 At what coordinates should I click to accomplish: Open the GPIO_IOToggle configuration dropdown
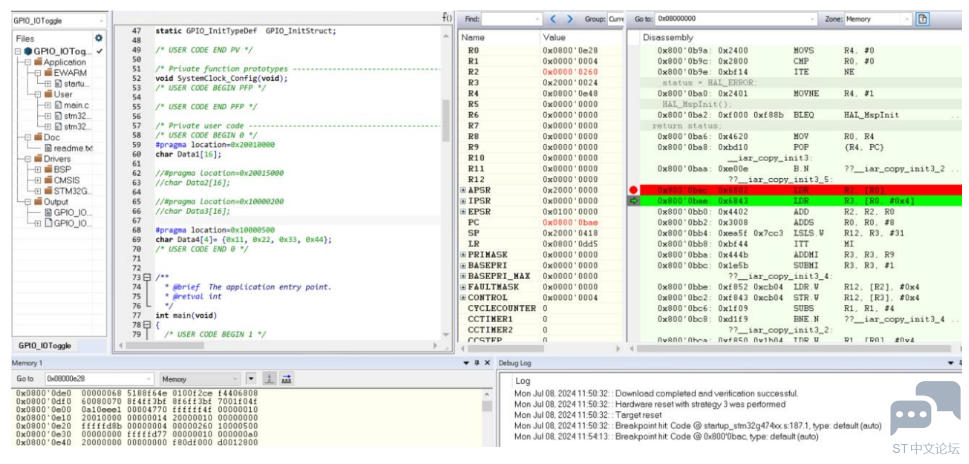coord(59,20)
